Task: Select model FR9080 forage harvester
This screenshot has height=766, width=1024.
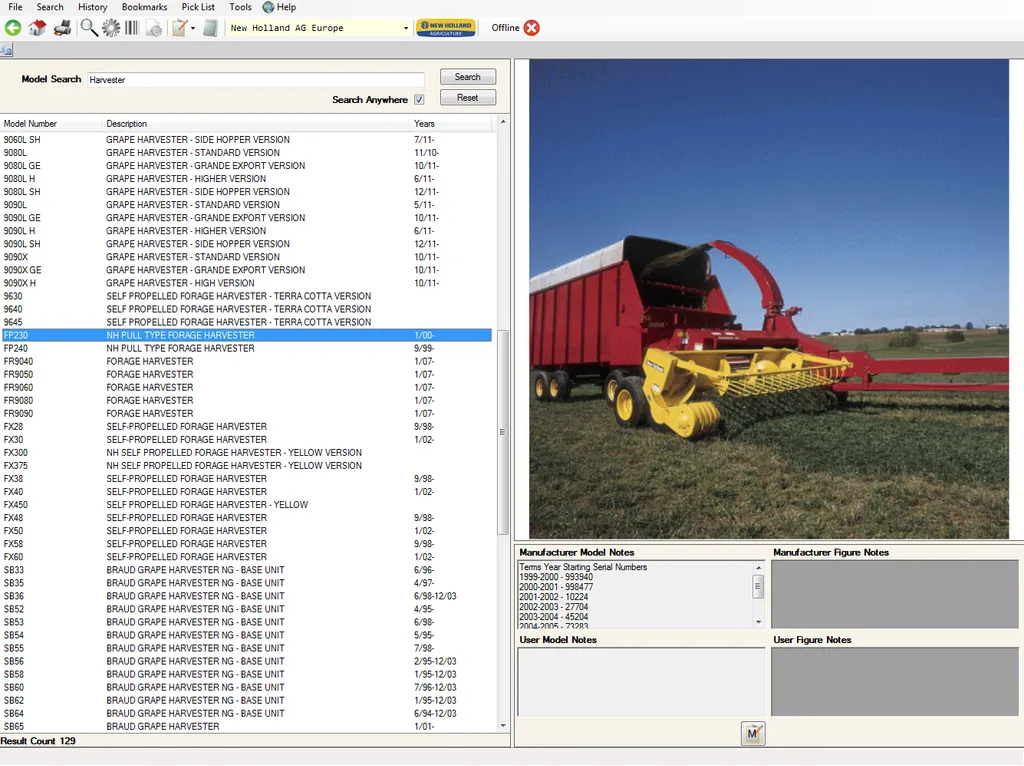Action: point(246,400)
